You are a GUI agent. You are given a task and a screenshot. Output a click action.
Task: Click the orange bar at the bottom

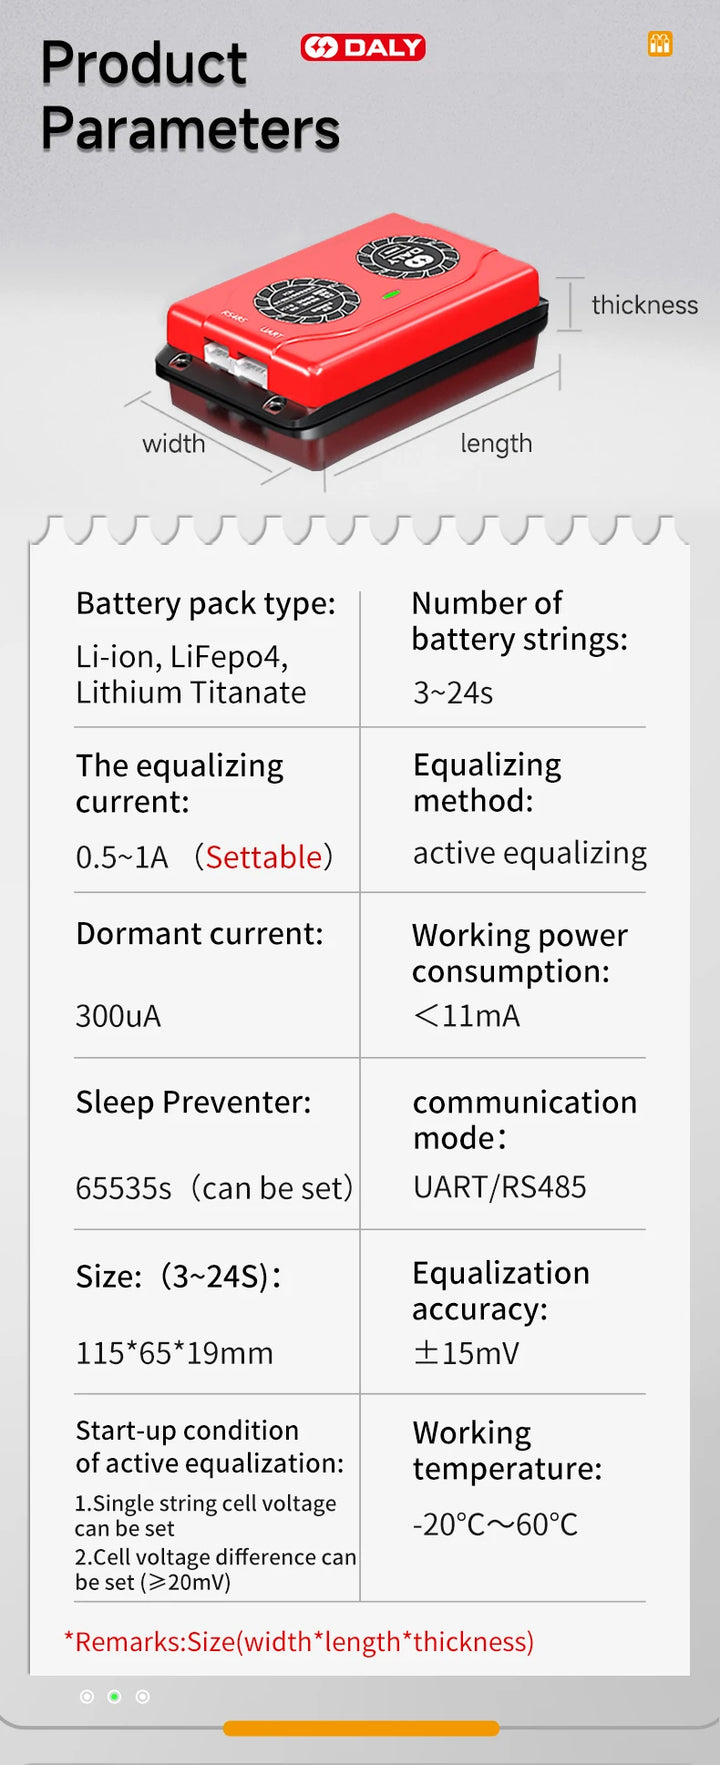361,1728
